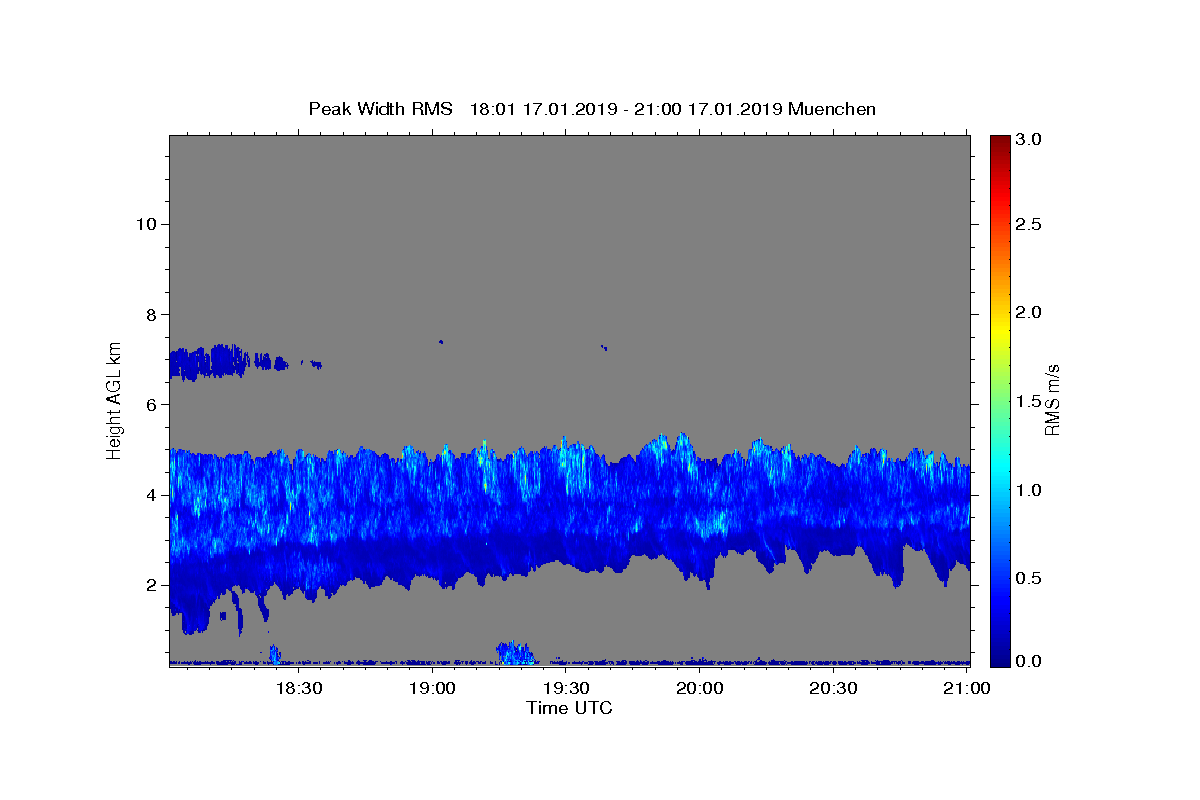Click the colorbar value 0.0
Image resolution: width=1200 pixels, height=800 pixels.
1031,661
